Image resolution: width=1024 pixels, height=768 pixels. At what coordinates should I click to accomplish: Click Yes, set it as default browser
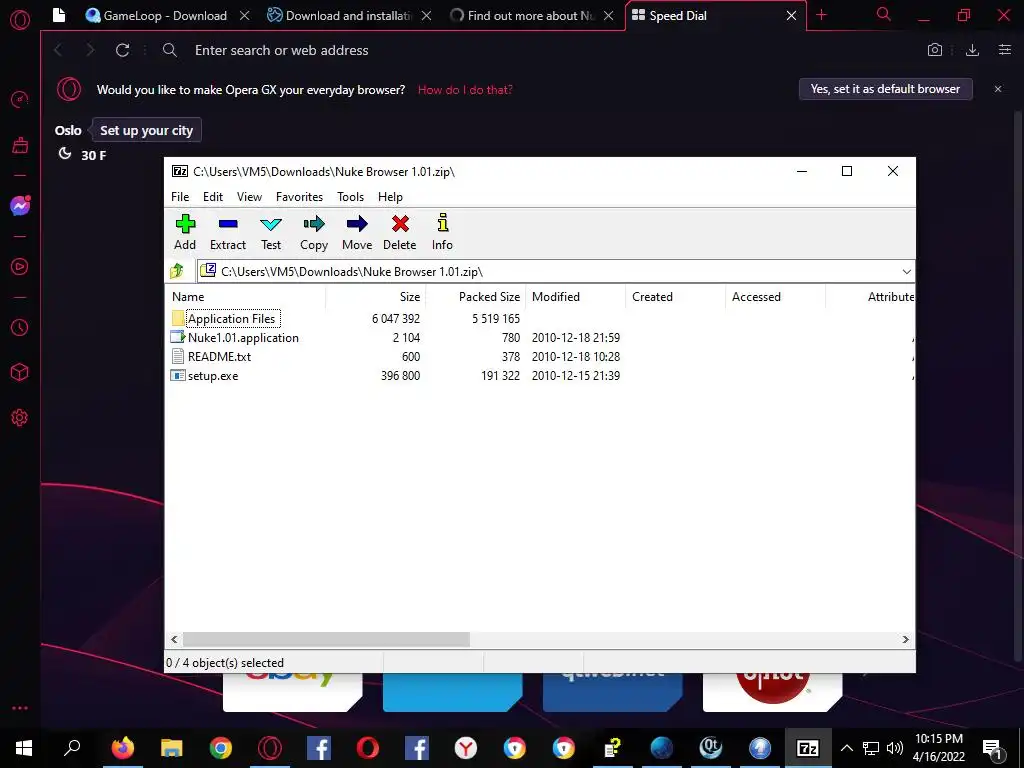coord(886,89)
